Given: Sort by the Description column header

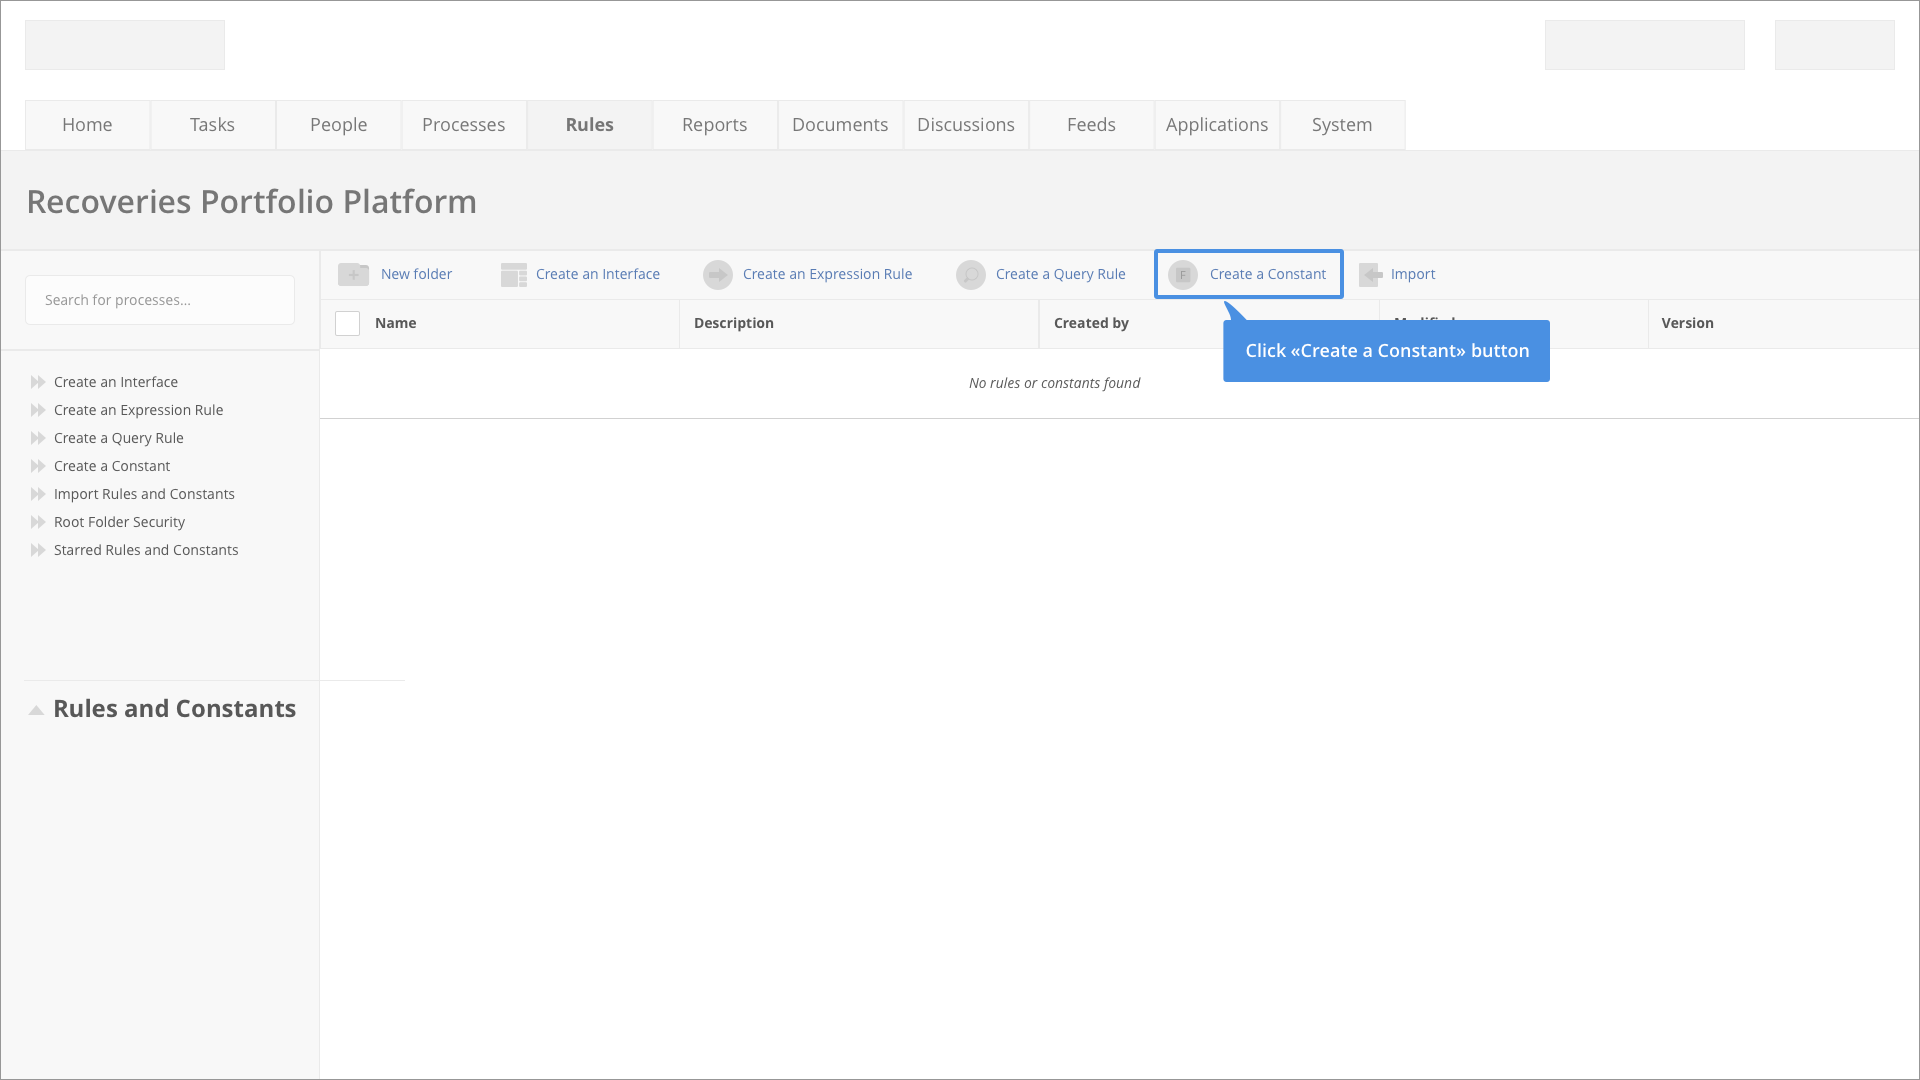Looking at the screenshot, I should (x=734, y=323).
